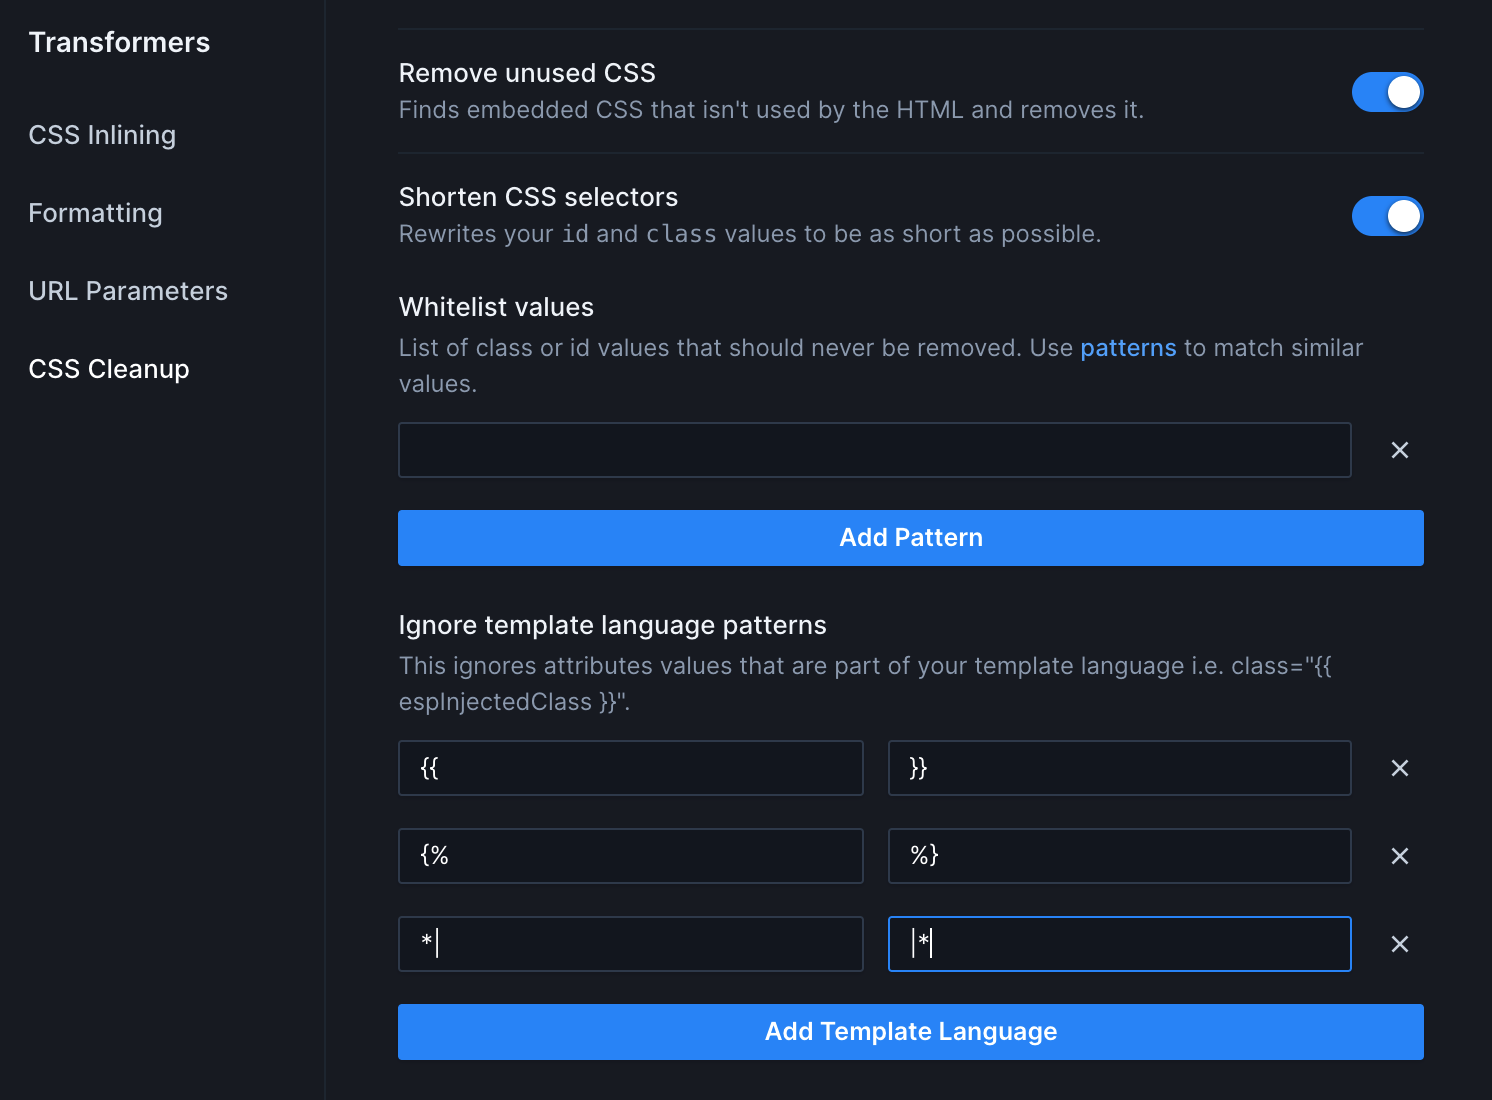This screenshot has height=1100, width=1492.
Task: Remove the whitelist value row
Action: (1400, 450)
